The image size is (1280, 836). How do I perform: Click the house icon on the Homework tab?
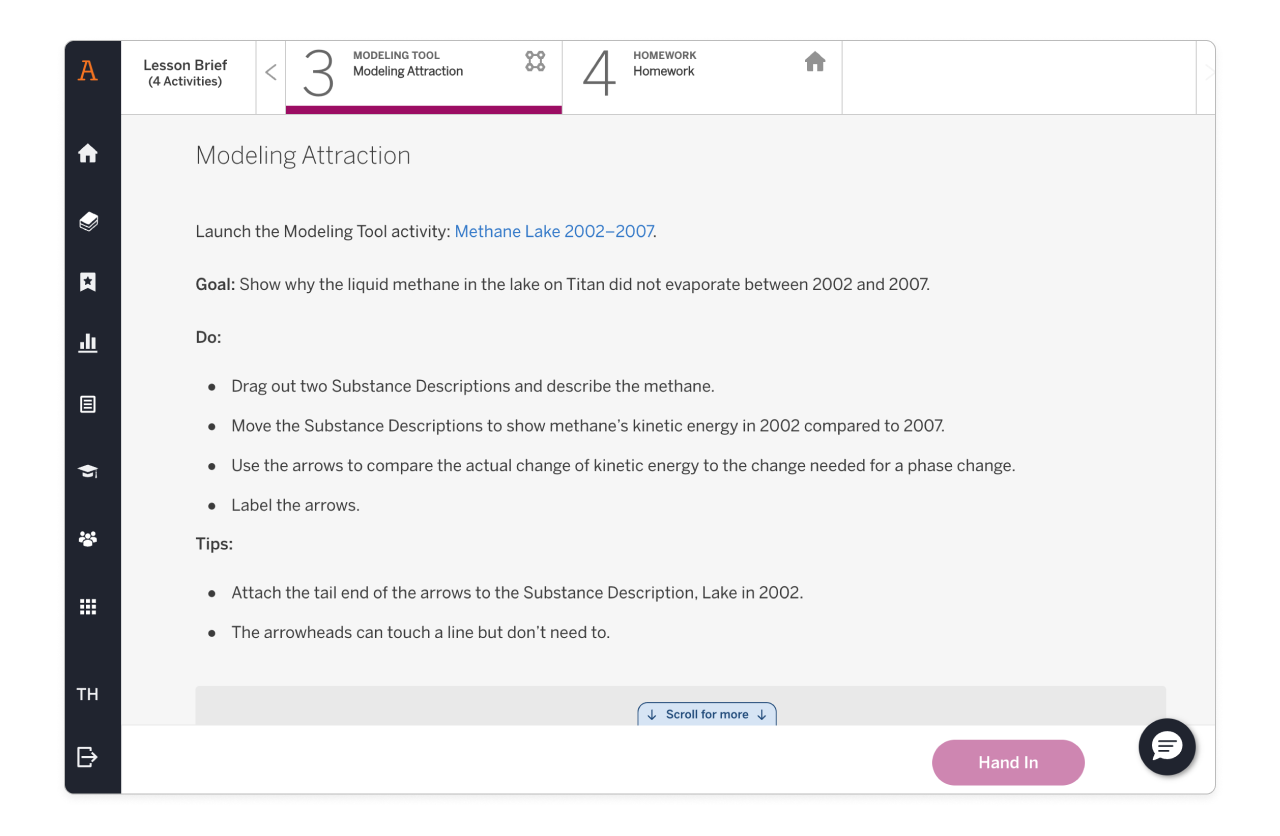pyautogui.click(x=815, y=62)
